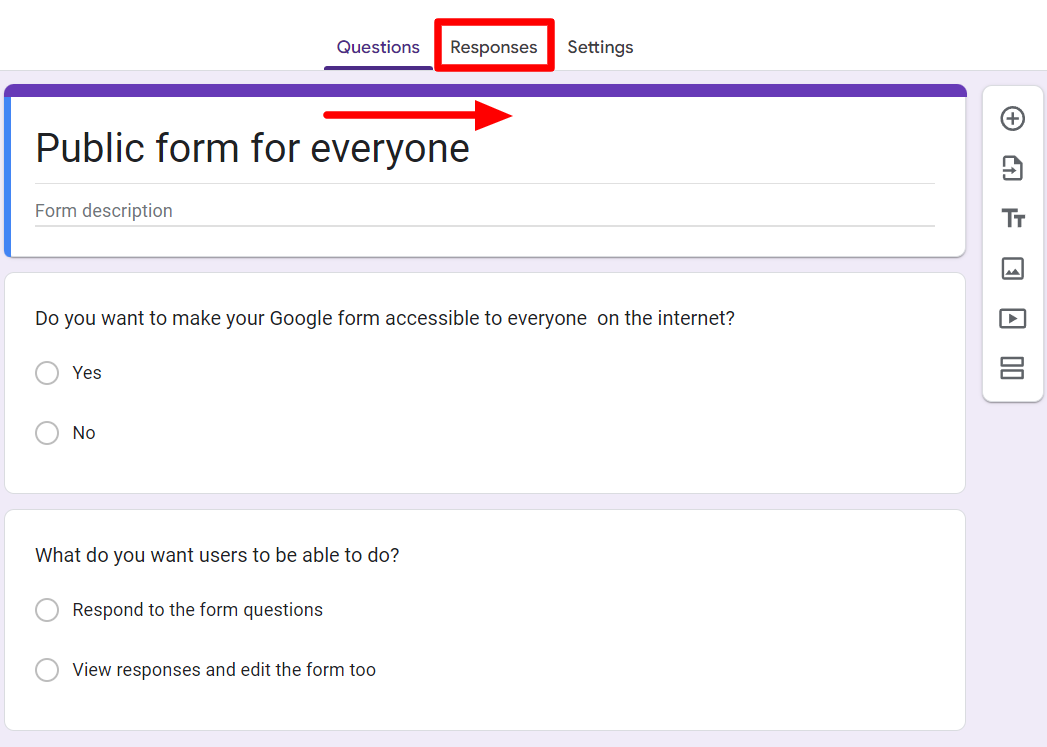Image resolution: width=1047 pixels, height=747 pixels.
Task: Switch to the Questions tab
Action: tap(378, 47)
